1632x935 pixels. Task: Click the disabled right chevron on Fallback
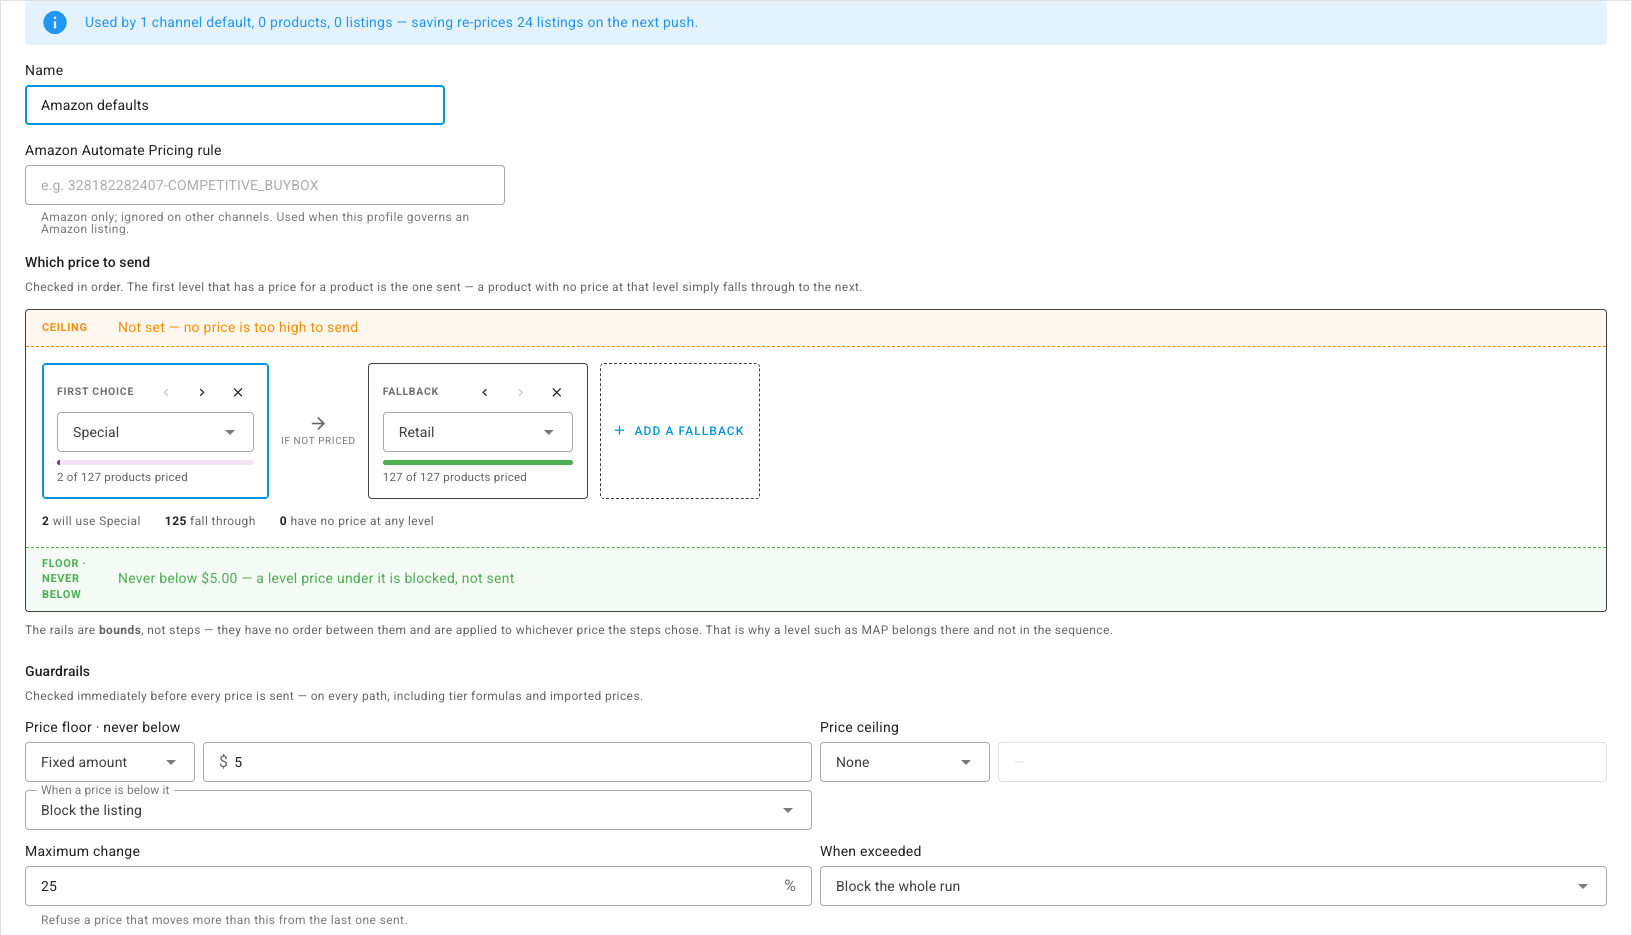(521, 392)
